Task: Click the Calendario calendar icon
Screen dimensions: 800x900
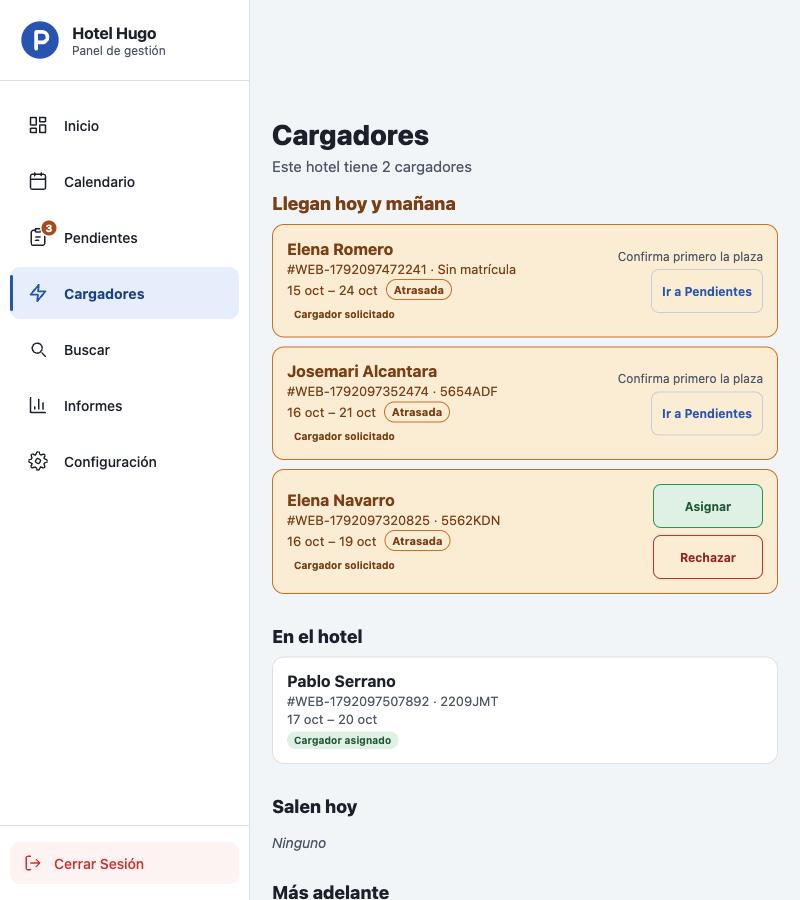Action: (38, 181)
